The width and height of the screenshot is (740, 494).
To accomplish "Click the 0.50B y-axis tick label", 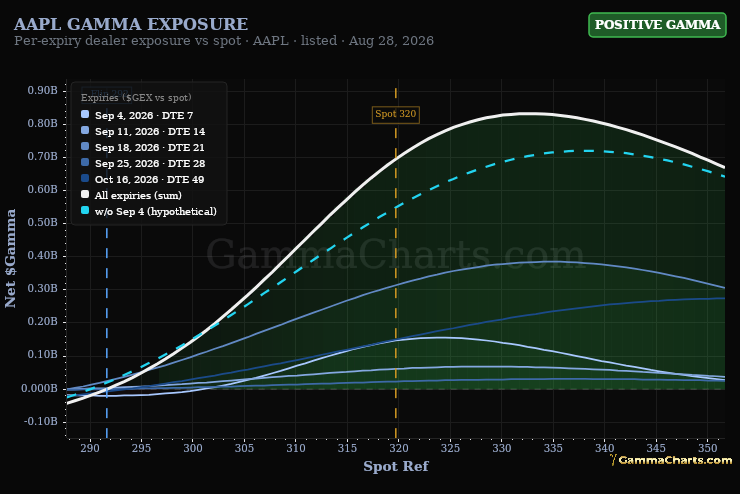I will [42, 223].
